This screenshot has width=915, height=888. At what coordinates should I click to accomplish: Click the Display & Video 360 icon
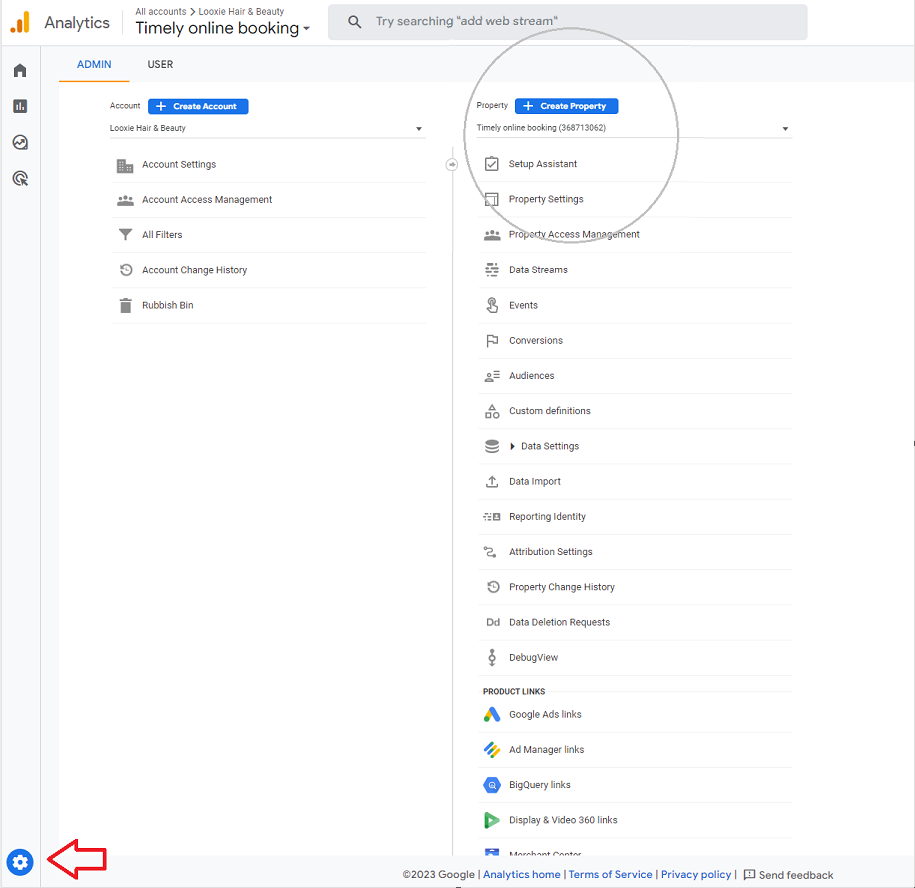coord(492,820)
